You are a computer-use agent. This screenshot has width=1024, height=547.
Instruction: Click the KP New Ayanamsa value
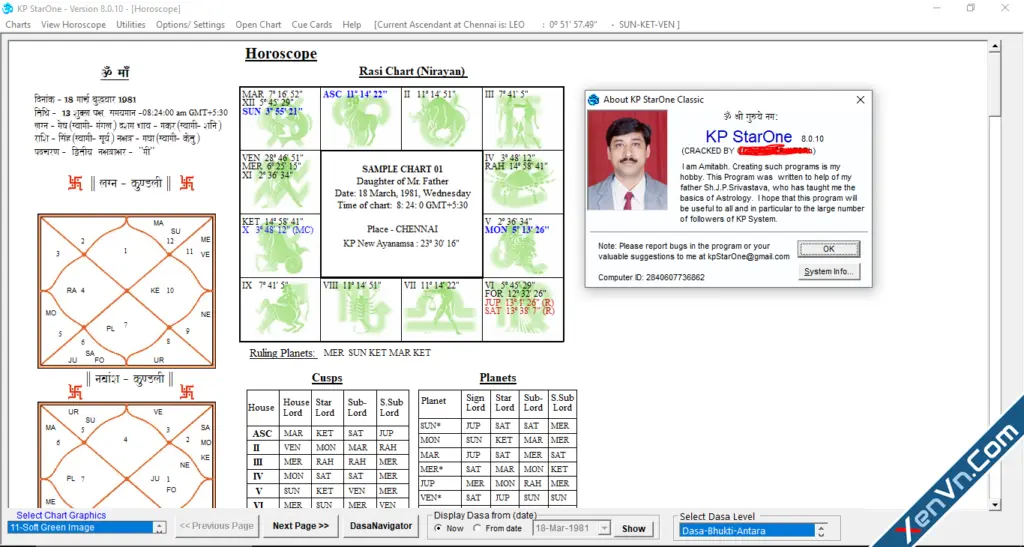(x=441, y=243)
